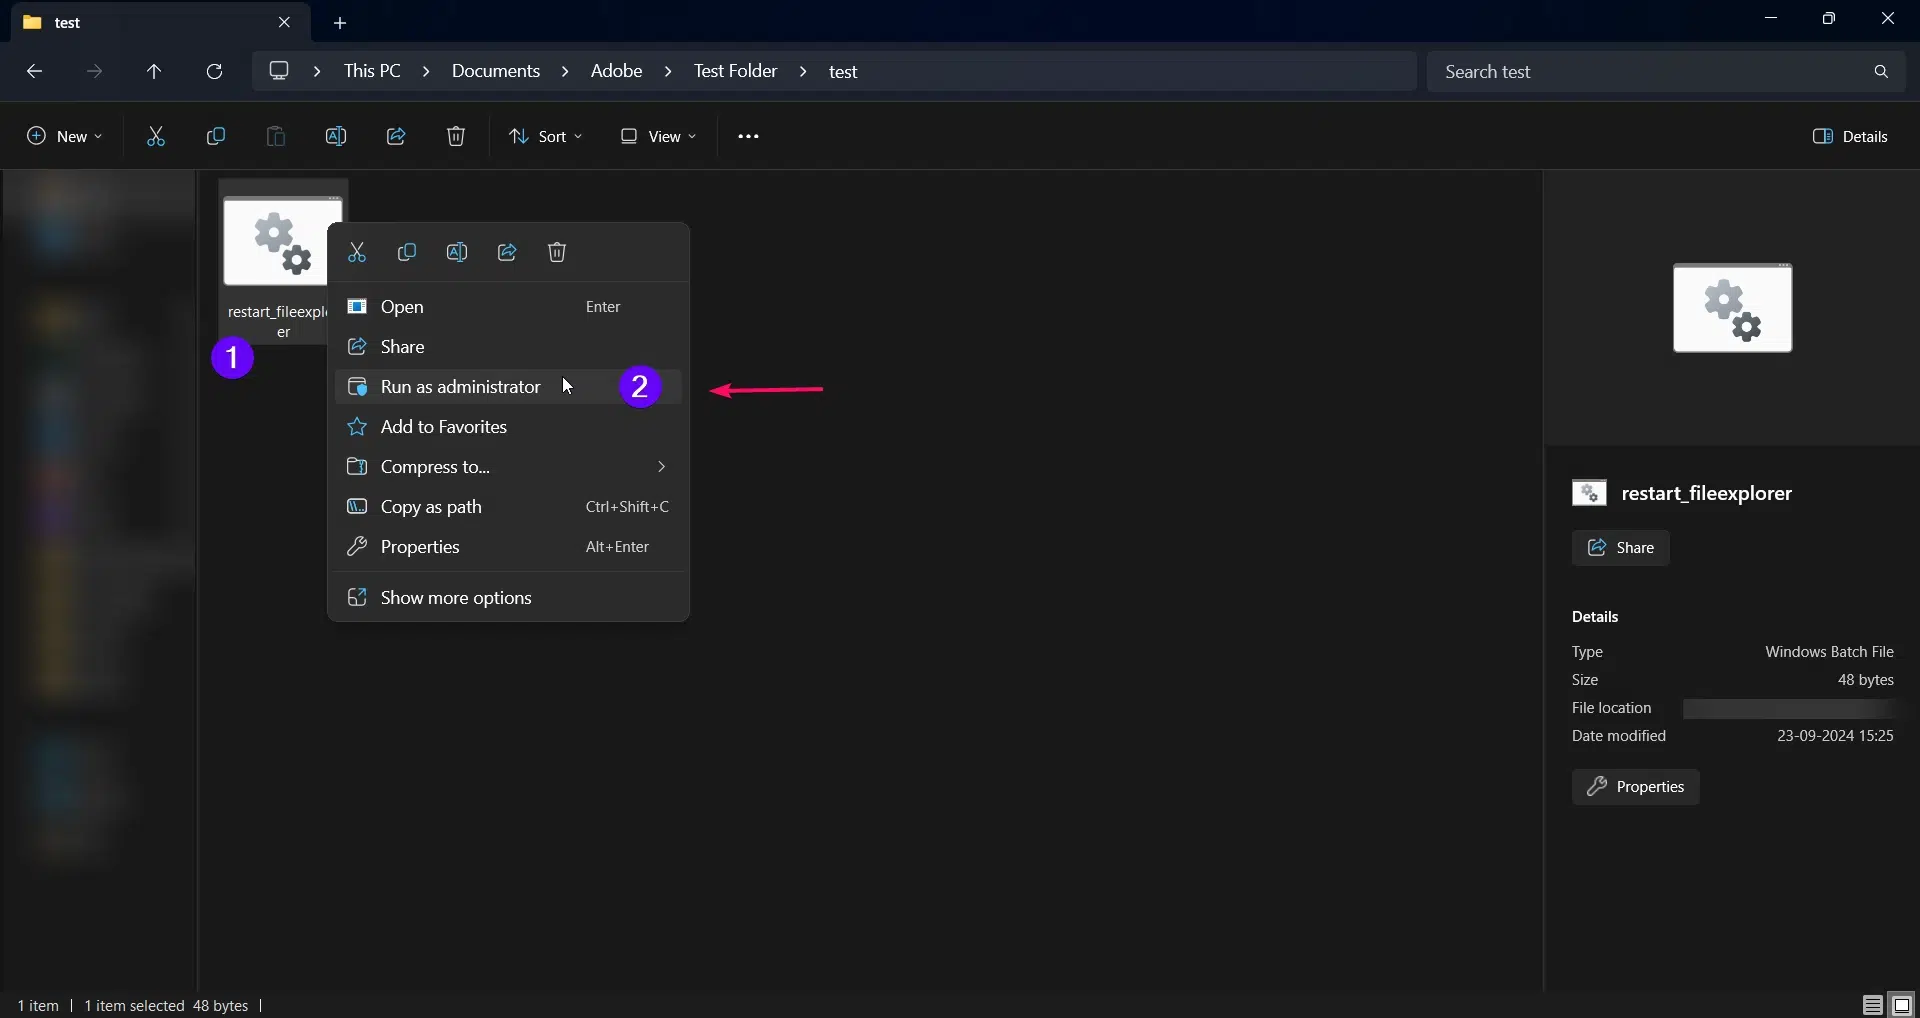Click Adobe in the address bar
Screen dimensions: 1920x1018
pos(617,71)
